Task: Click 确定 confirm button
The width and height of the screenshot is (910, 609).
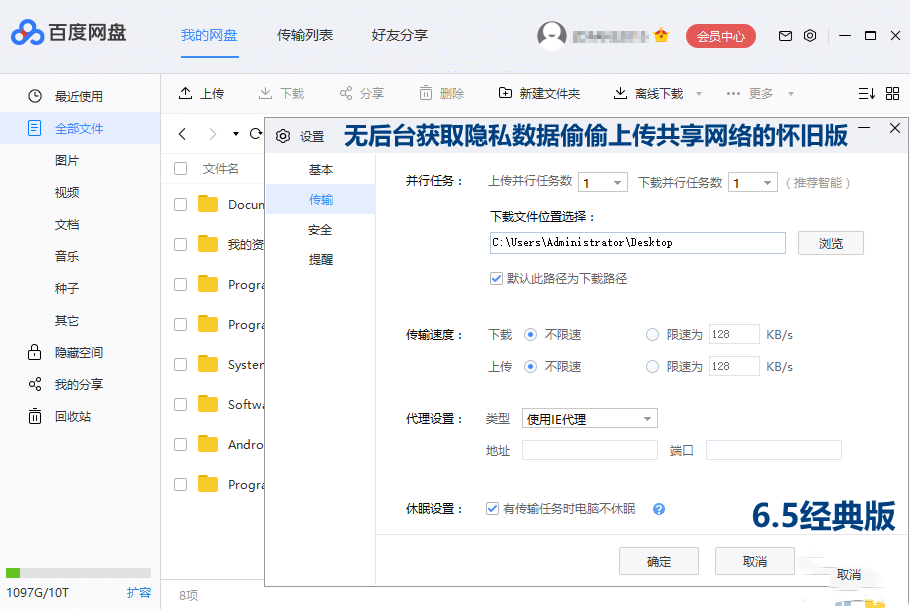Action: 659,561
